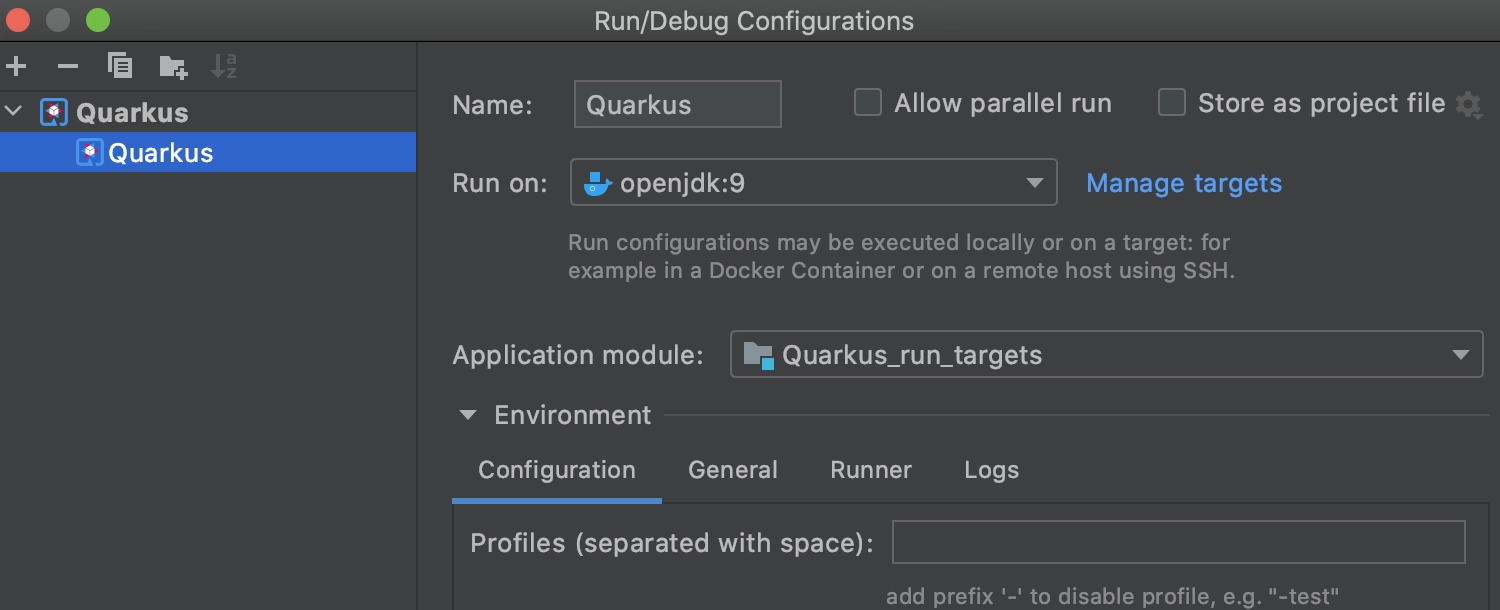The image size is (1500, 610).
Task: Minimize the Run/Debug Configurations window
Action: point(59,20)
